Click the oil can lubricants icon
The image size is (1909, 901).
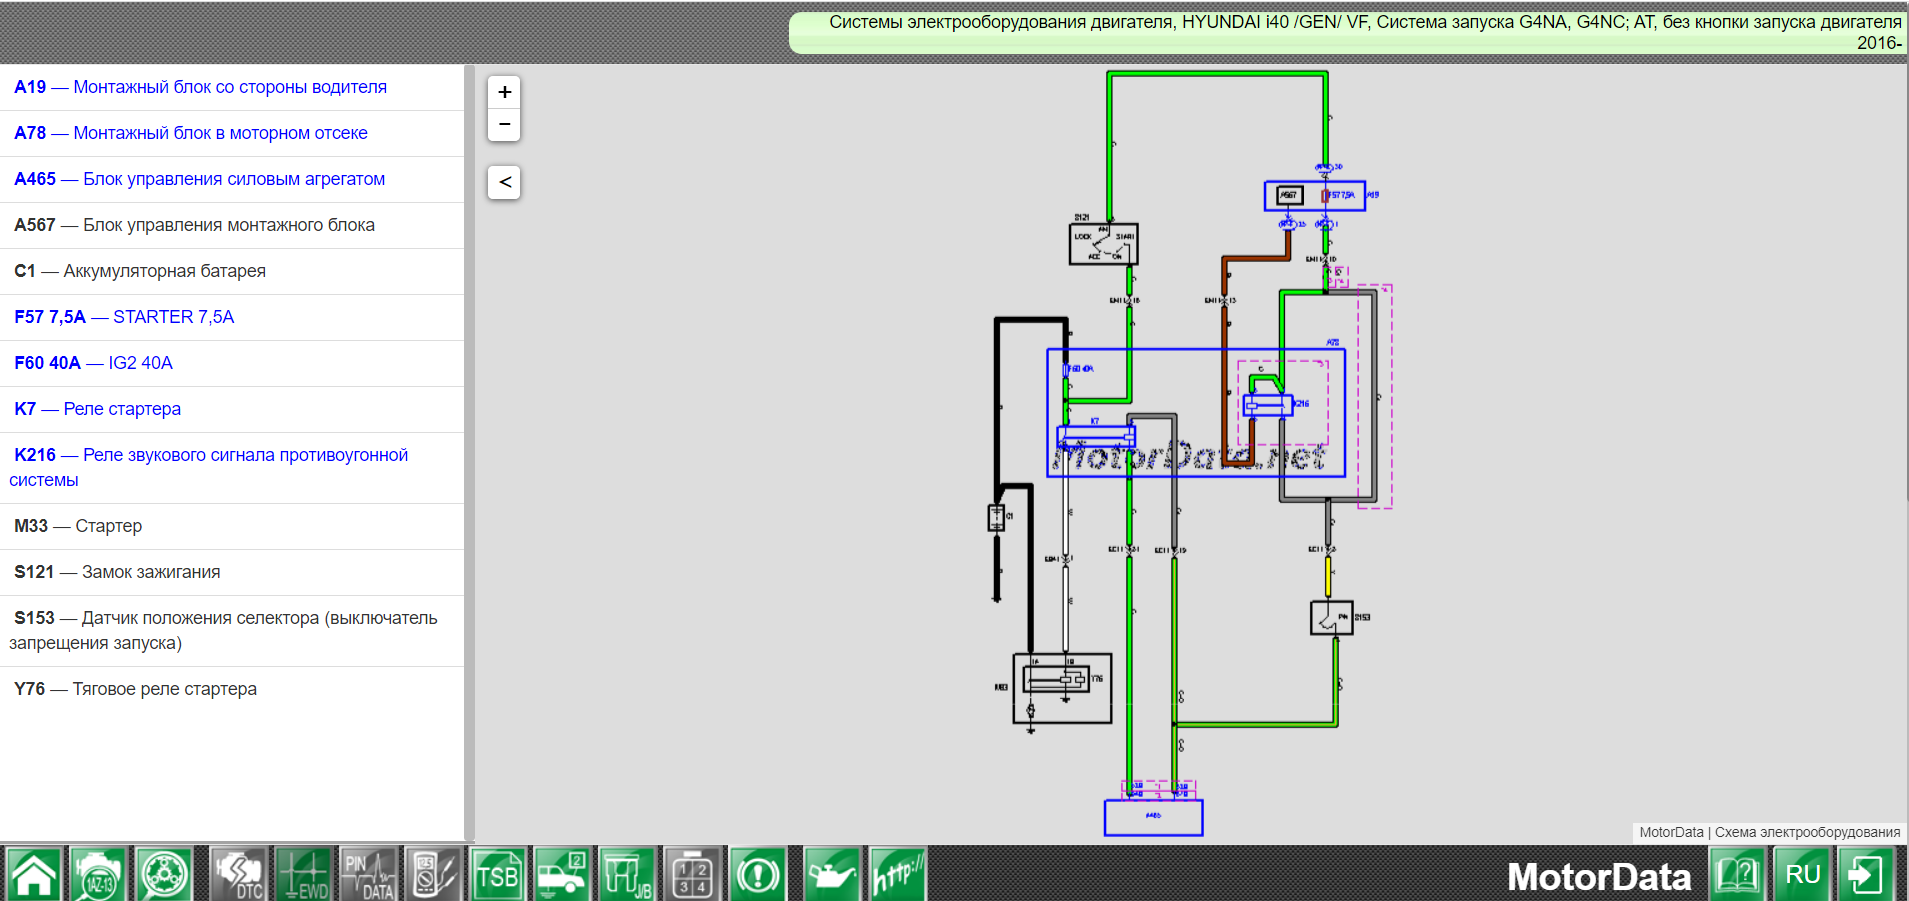point(831,874)
